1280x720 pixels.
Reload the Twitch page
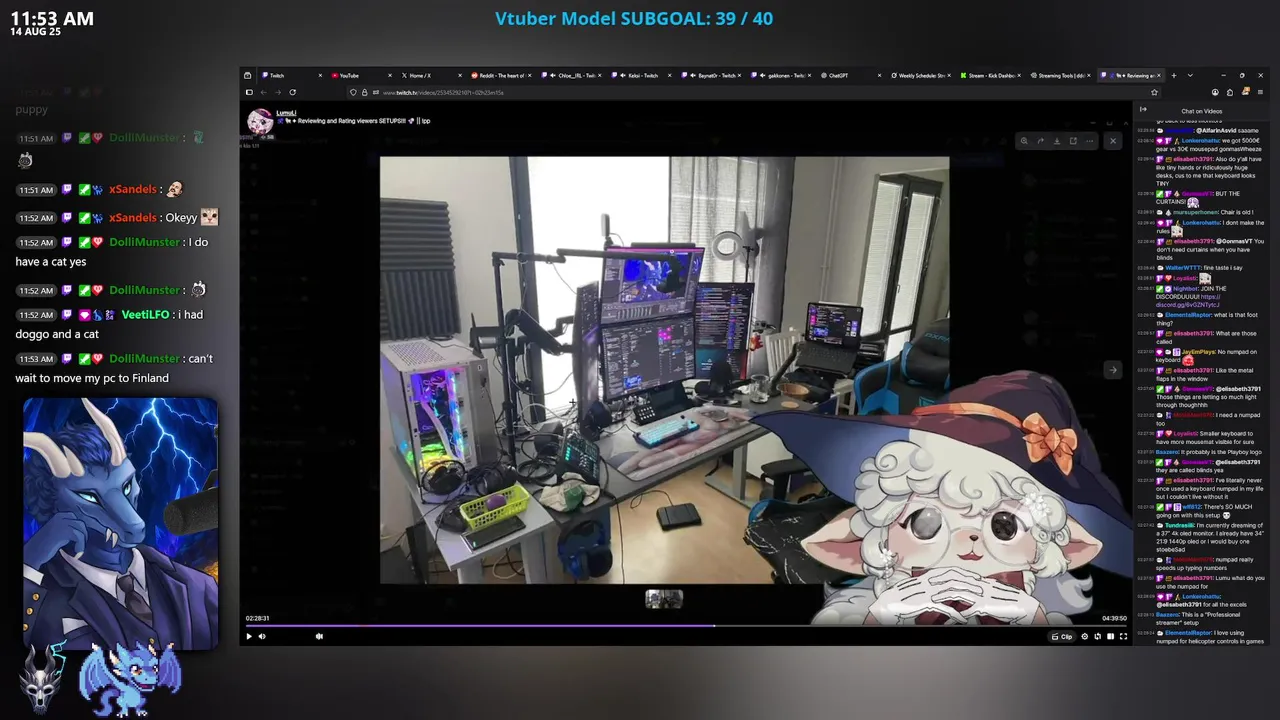pos(292,92)
